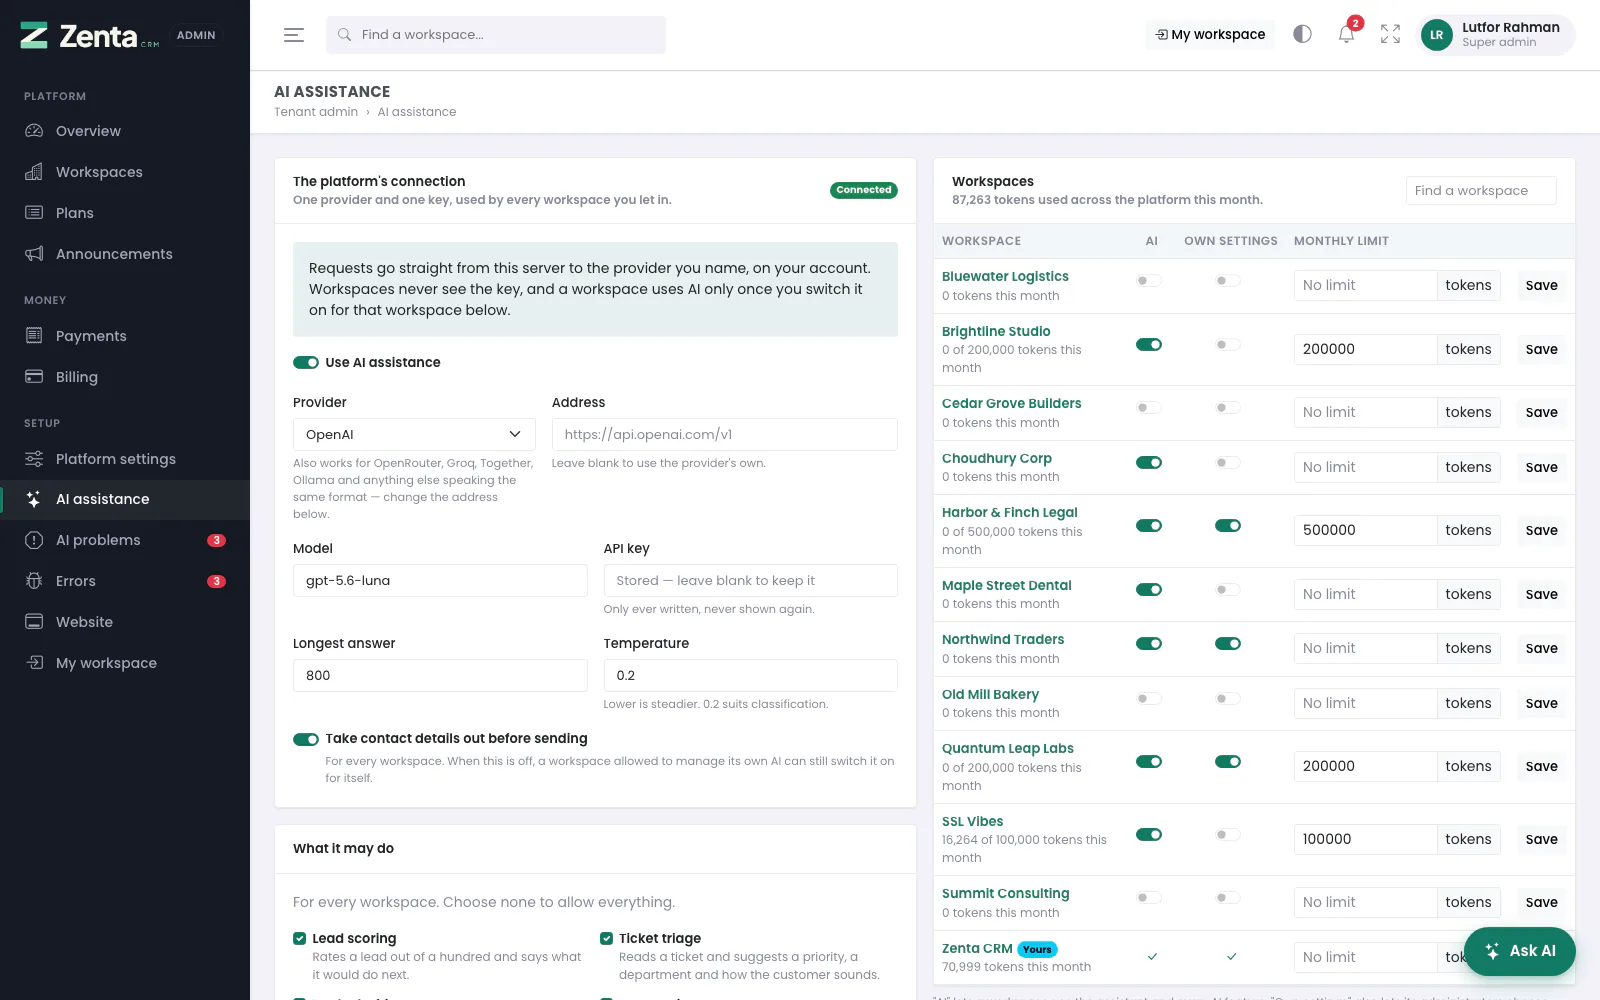Click the Tenant admin breadcrumb
Screen dimensions: 1600x1000
(x=316, y=112)
